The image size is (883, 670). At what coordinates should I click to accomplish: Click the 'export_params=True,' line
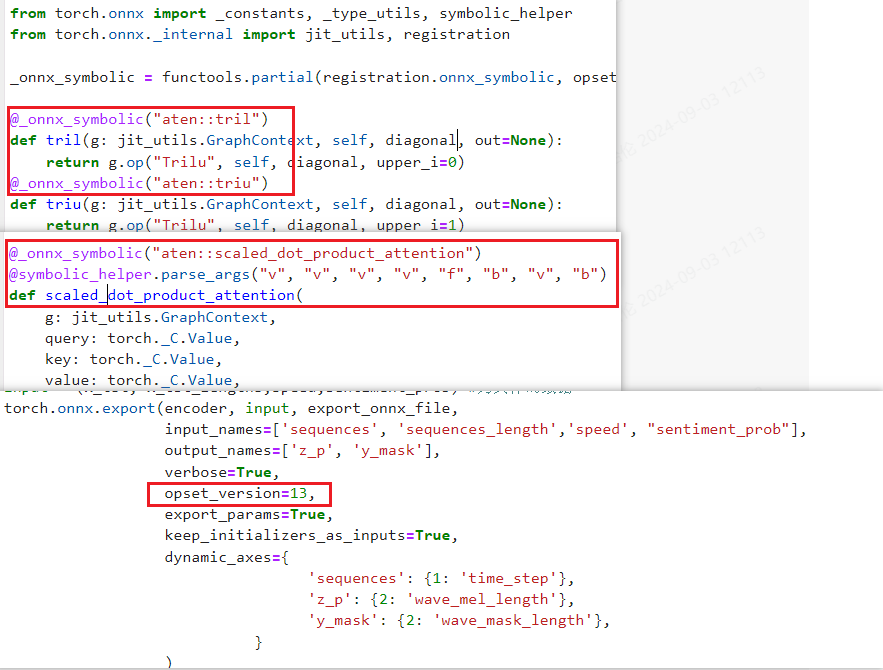click(249, 515)
